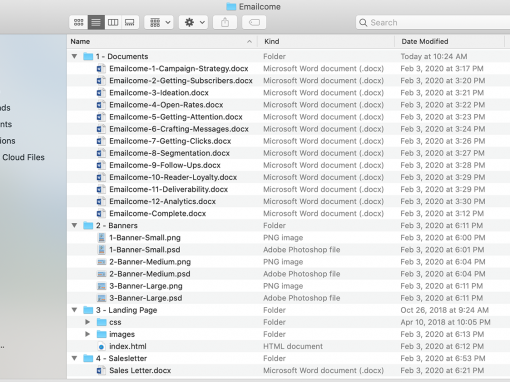510x382 pixels.
Task: Select Emailcome-12-Analytics.docx file name
Action: [163, 201]
